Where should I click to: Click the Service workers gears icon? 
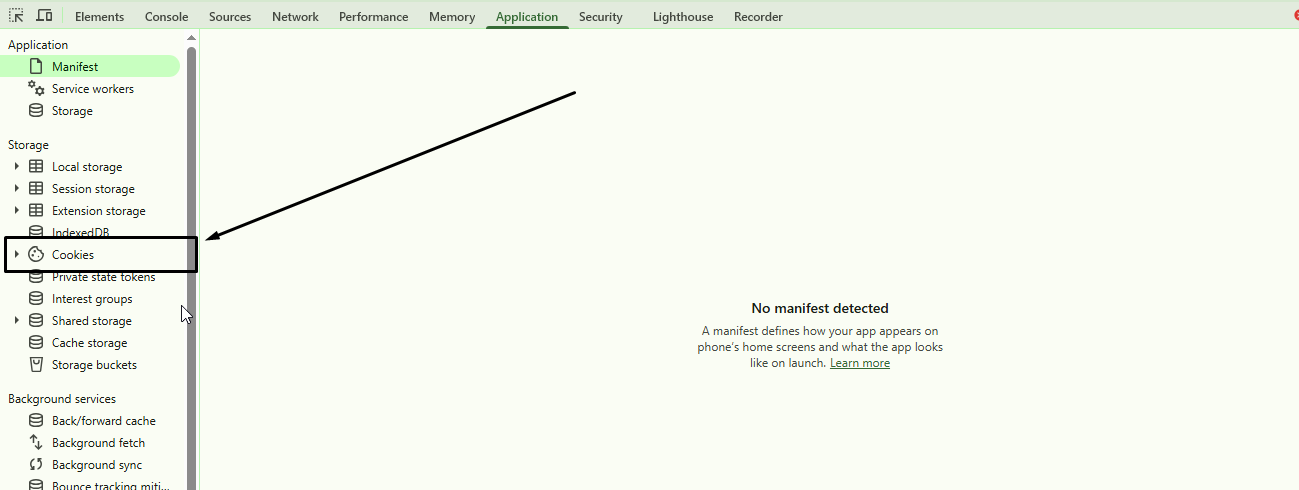36,89
